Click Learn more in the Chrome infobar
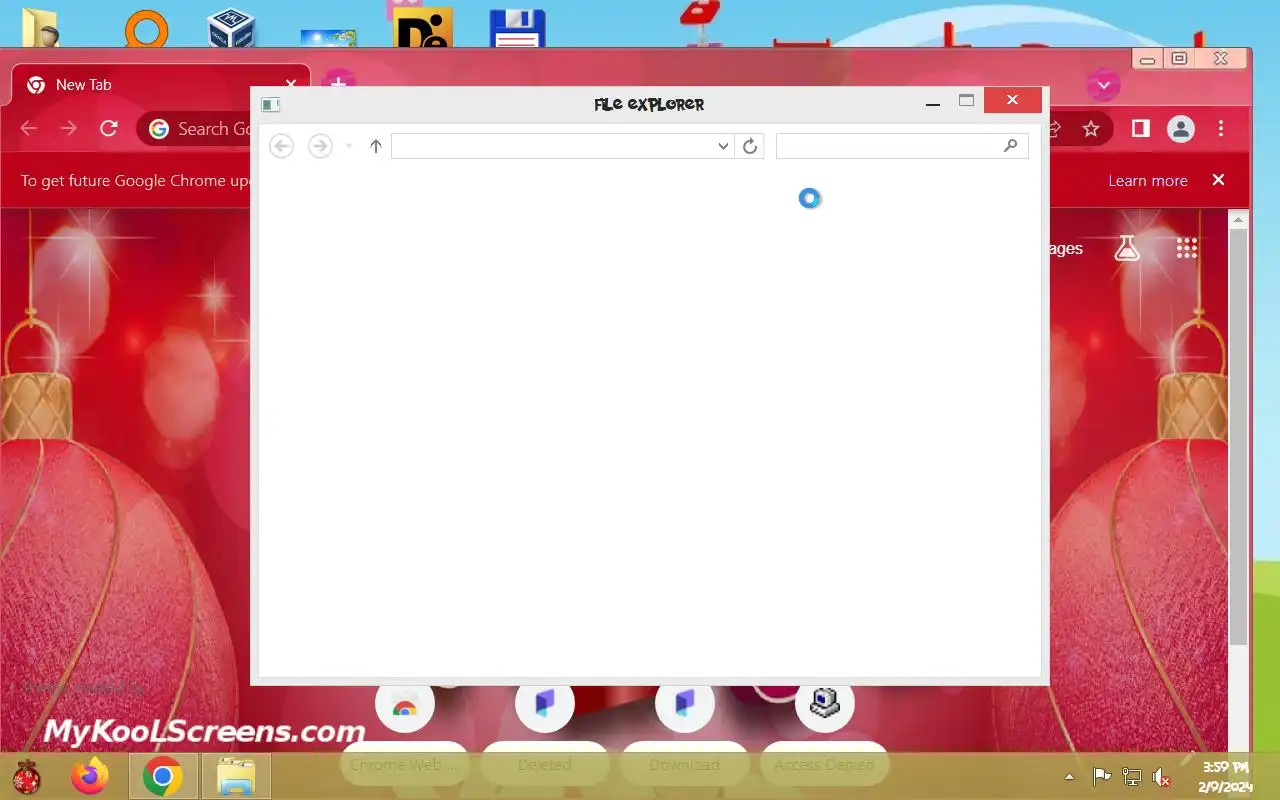1280x800 pixels. (1148, 181)
